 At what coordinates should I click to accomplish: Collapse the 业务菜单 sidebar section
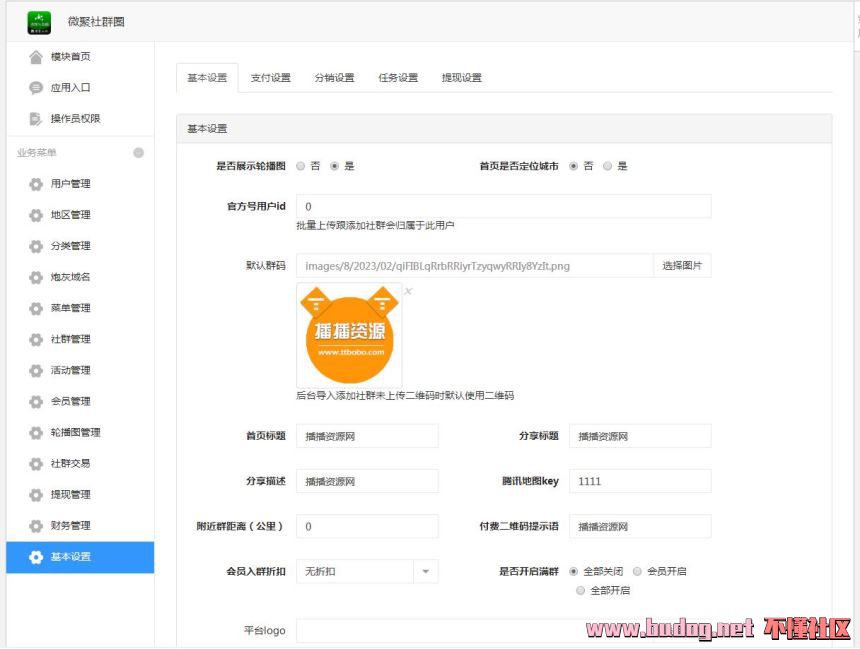pyautogui.click(x=138, y=153)
